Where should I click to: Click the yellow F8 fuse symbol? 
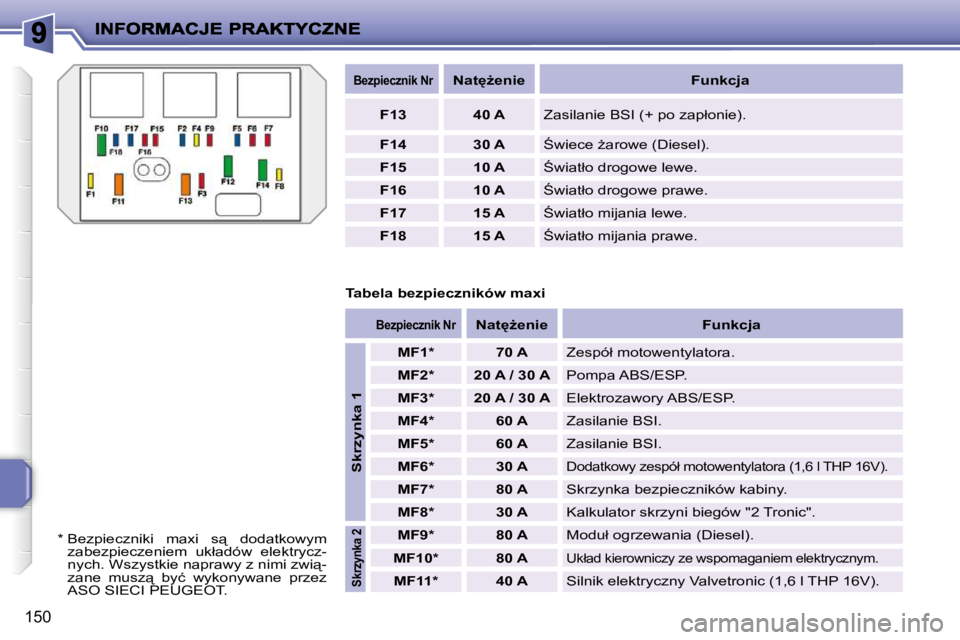click(x=279, y=175)
